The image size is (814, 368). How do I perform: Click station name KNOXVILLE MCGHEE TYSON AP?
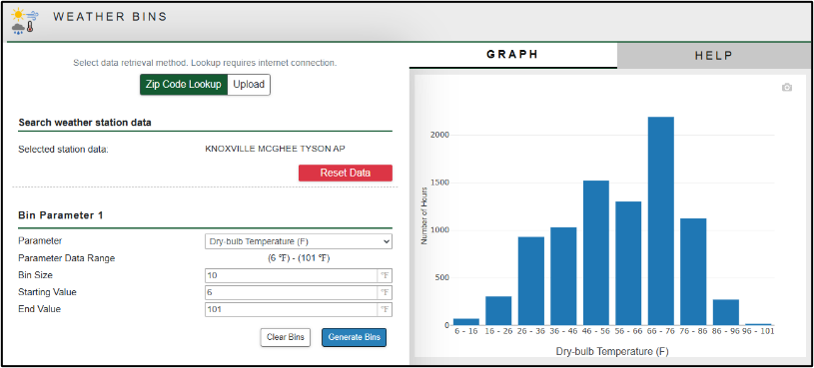click(x=275, y=148)
